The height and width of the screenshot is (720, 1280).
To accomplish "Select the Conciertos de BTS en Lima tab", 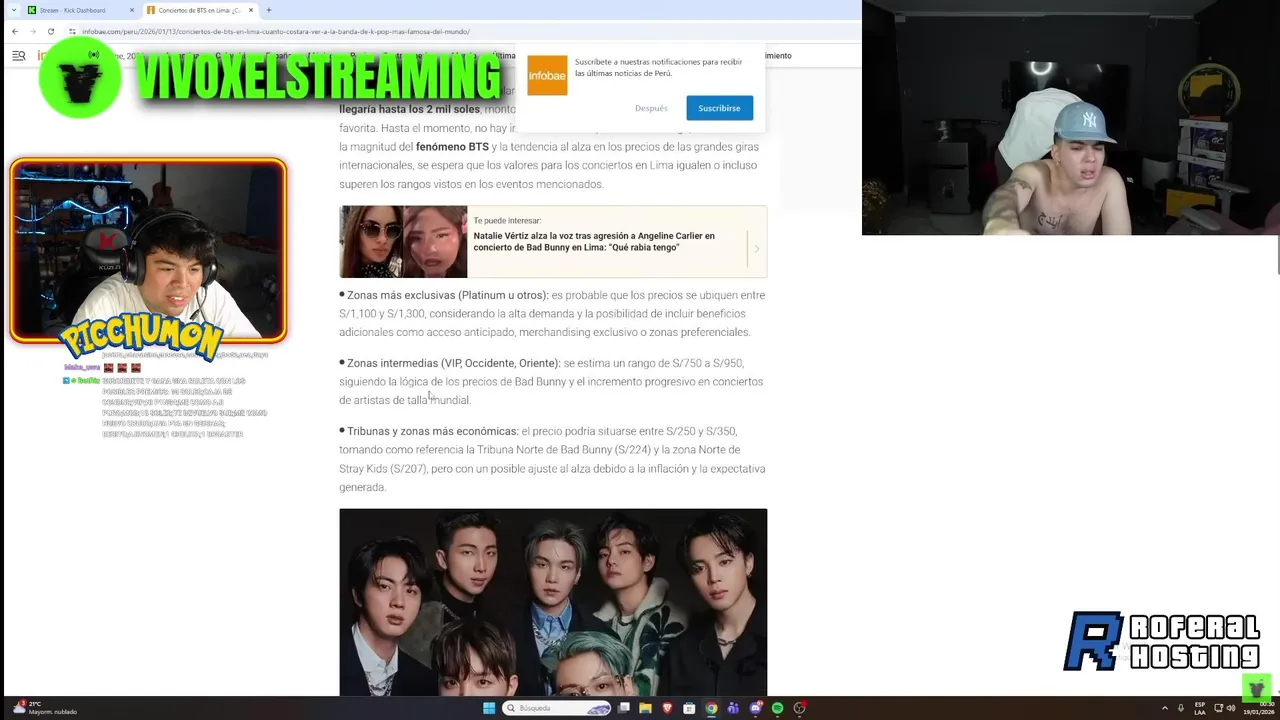I will click(200, 10).
